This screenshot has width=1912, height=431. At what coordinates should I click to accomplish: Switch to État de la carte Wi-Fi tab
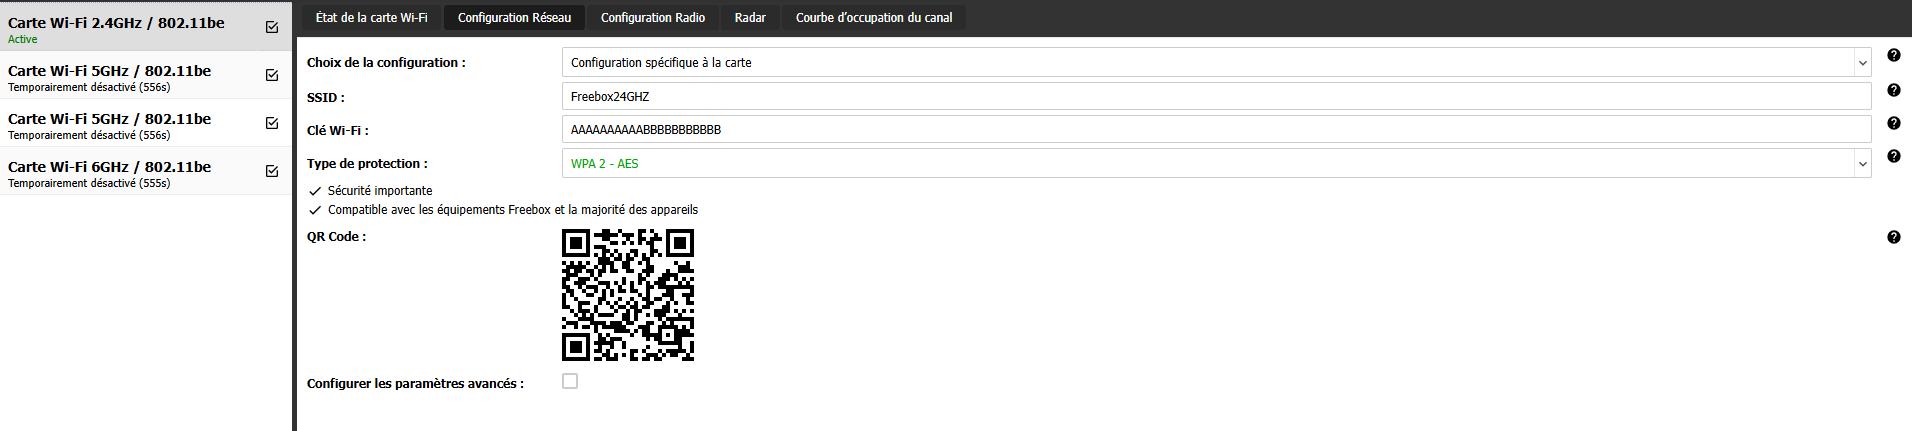point(371,18)
